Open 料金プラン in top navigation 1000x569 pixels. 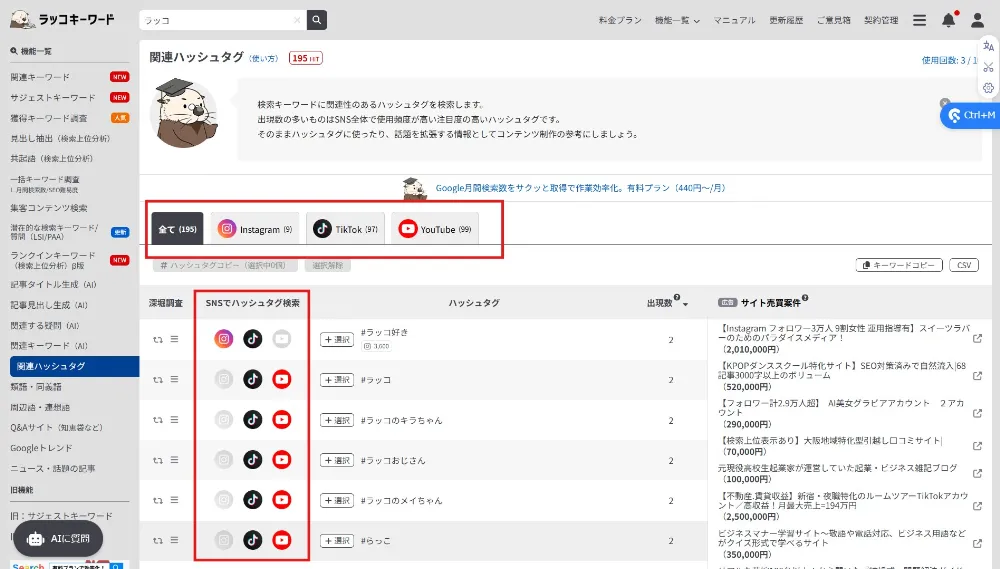pyautogui.click(x=620, y=20)
